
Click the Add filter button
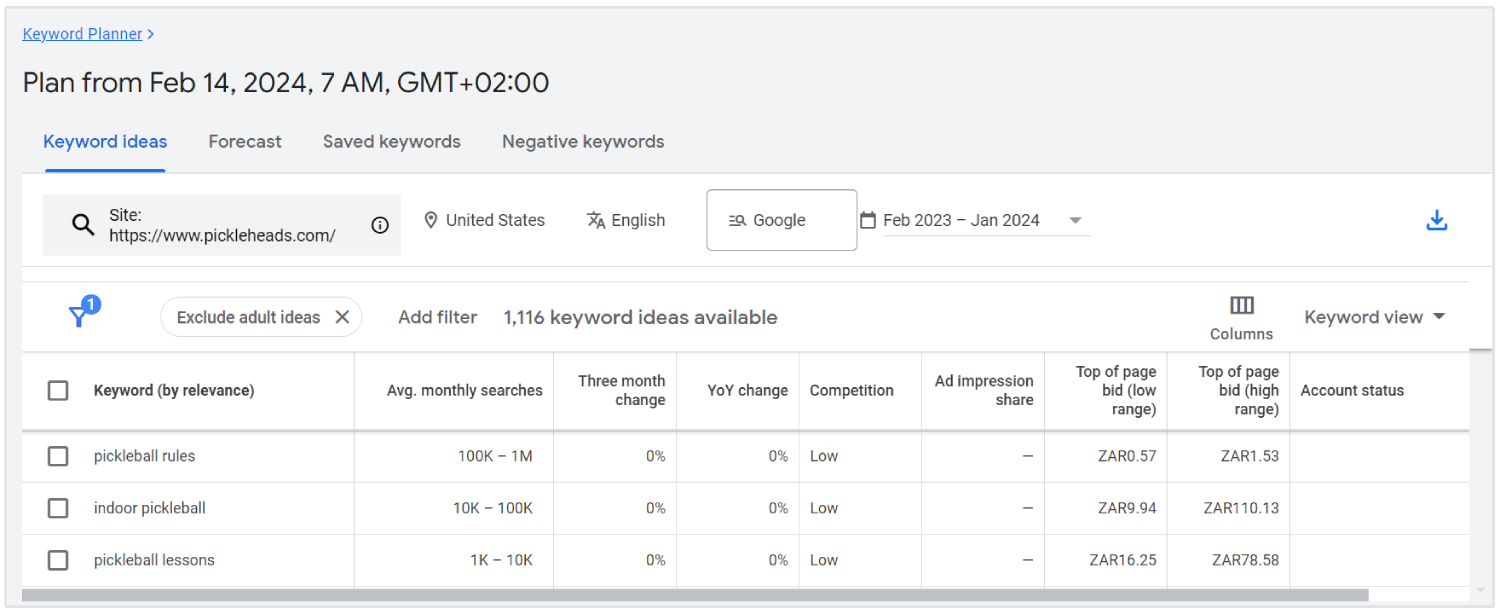[437, 317]
